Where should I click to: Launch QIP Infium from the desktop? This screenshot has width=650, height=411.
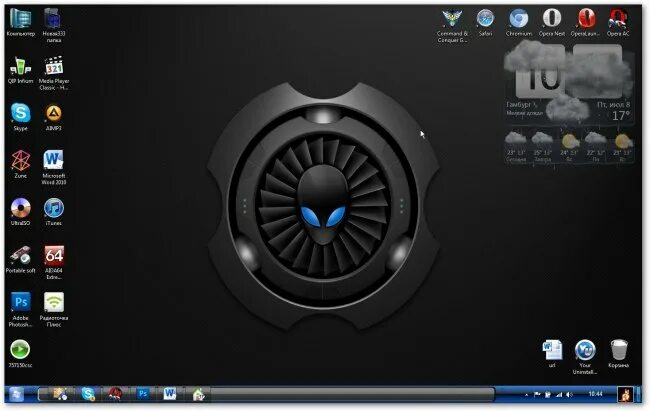tap(20, 70)
